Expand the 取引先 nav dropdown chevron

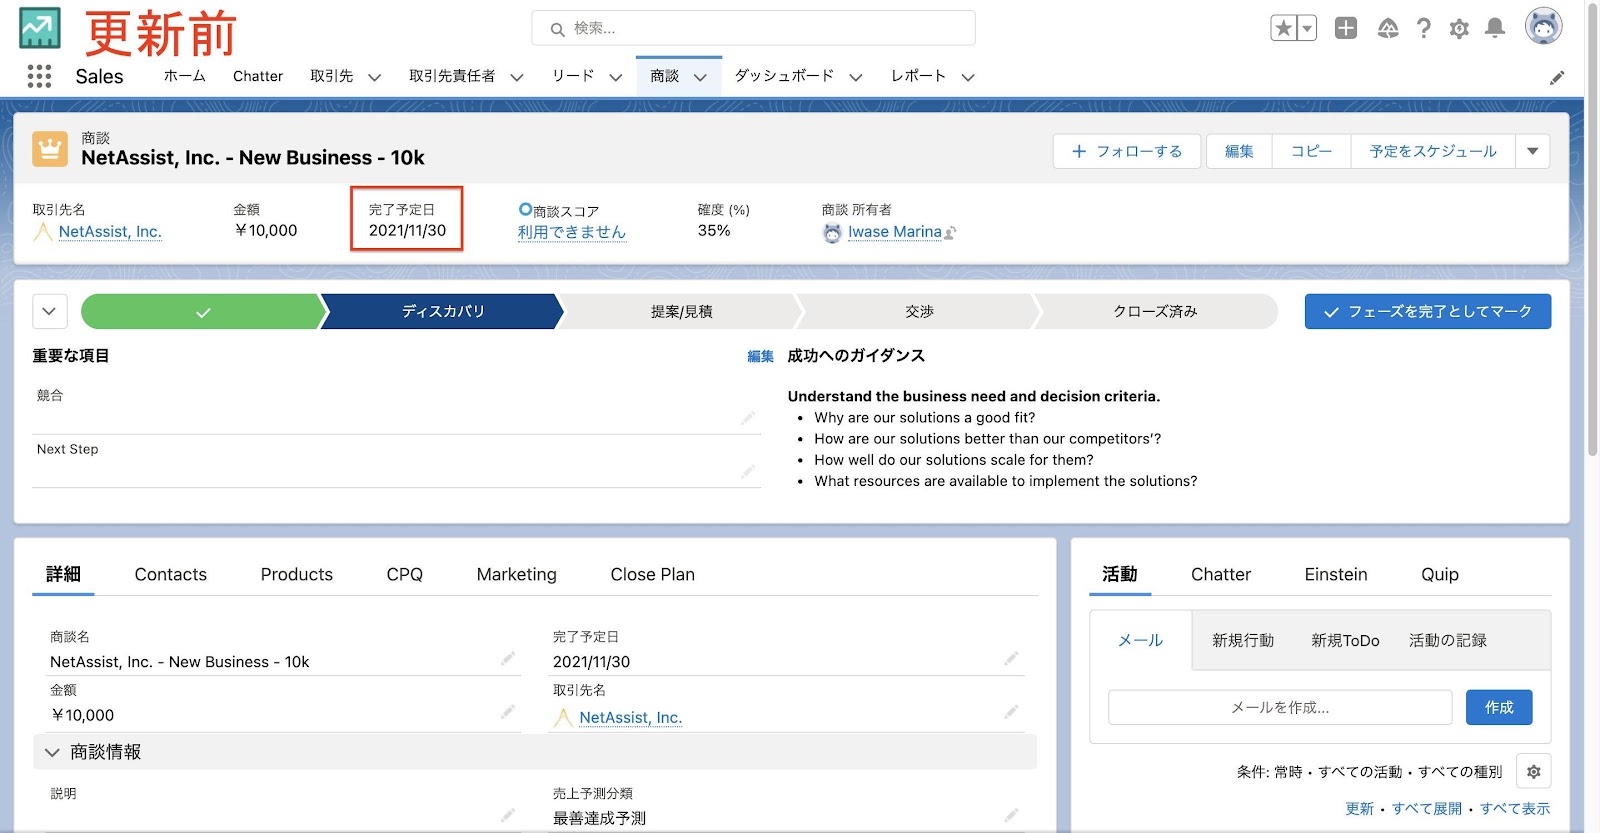[x=374, y=77]
